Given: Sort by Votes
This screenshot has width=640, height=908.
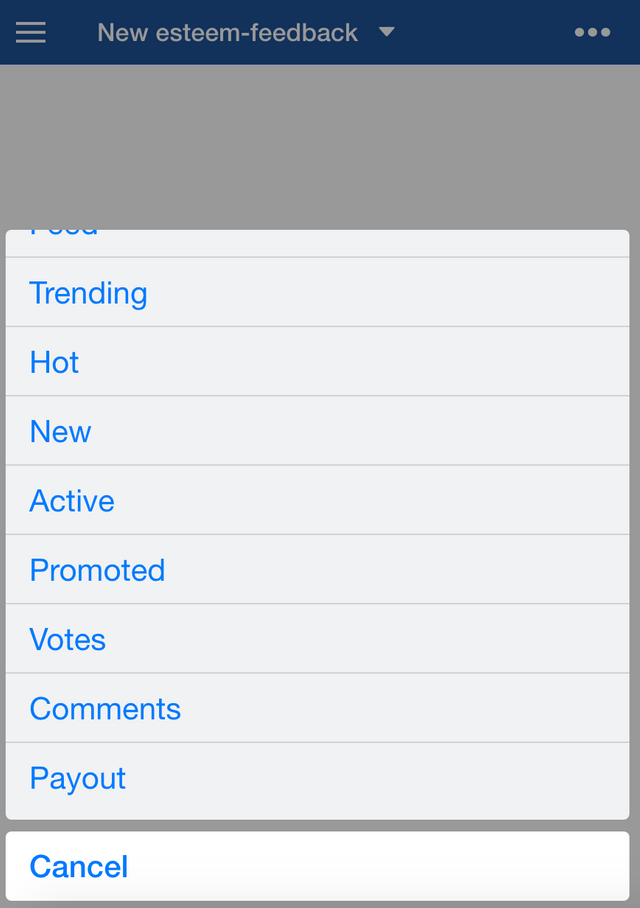Looking at the screenshot, I should [317, 639].
